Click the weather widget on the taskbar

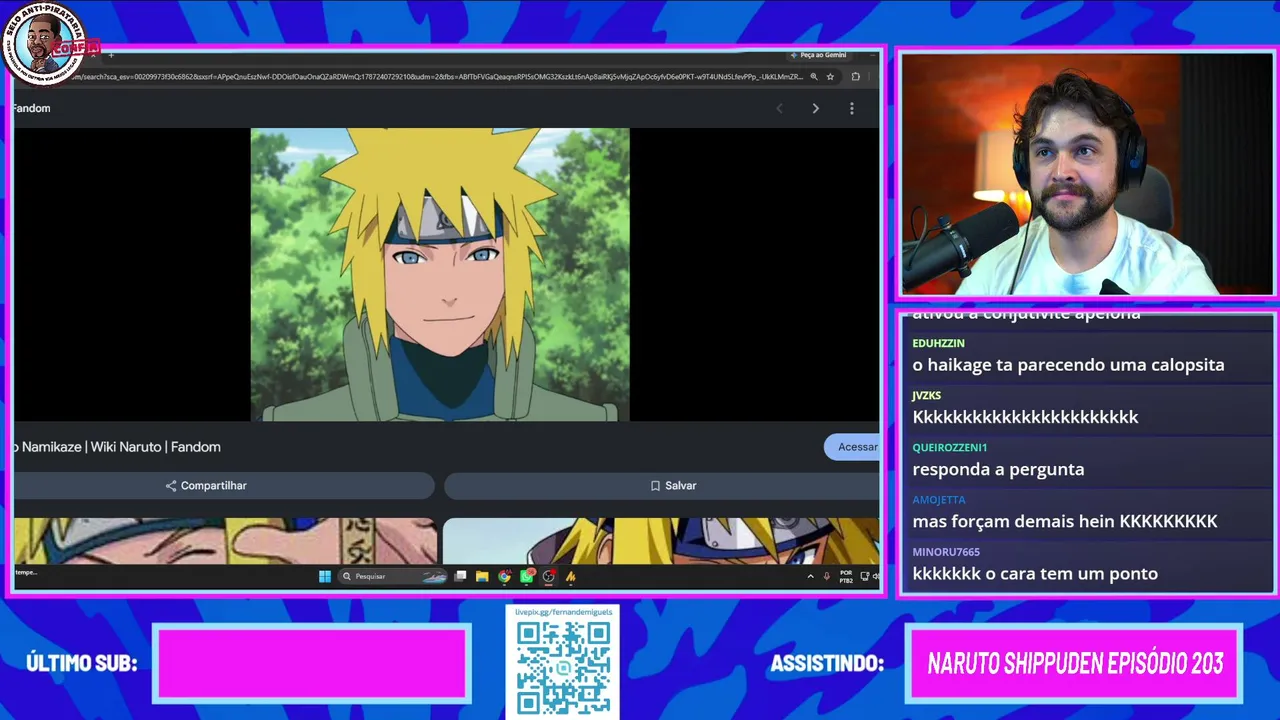click(x=26, y=573)
